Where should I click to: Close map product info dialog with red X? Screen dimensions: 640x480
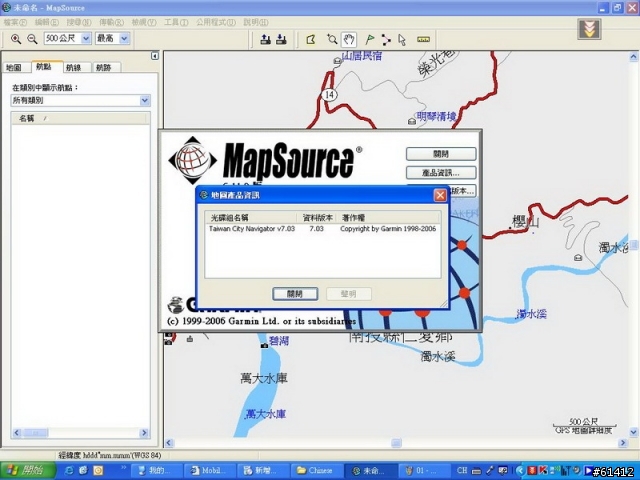tap(440, 196)
